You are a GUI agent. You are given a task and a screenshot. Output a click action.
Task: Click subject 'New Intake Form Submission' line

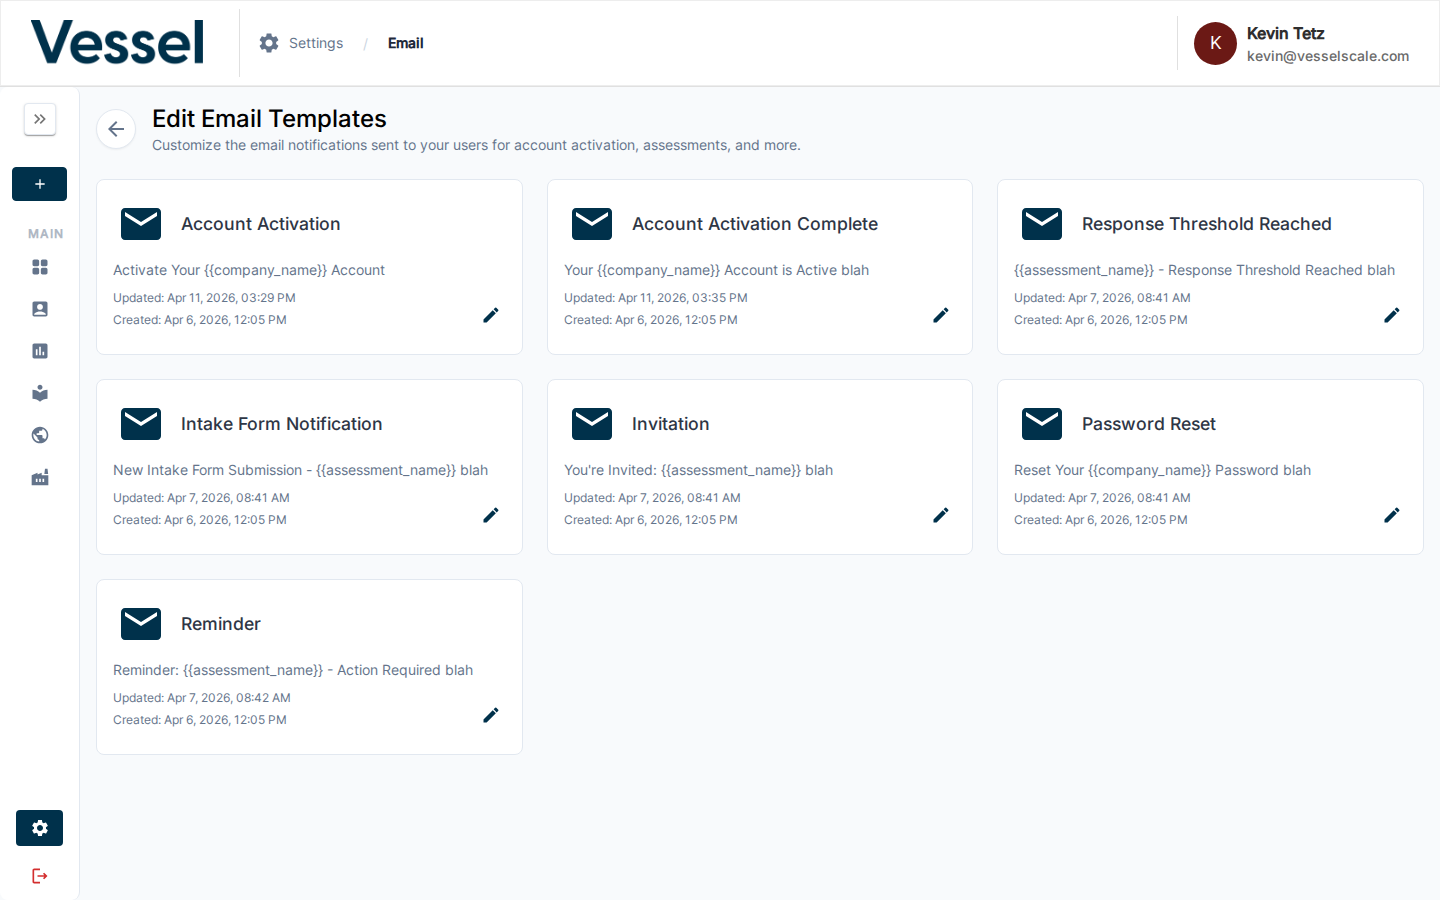300,470
